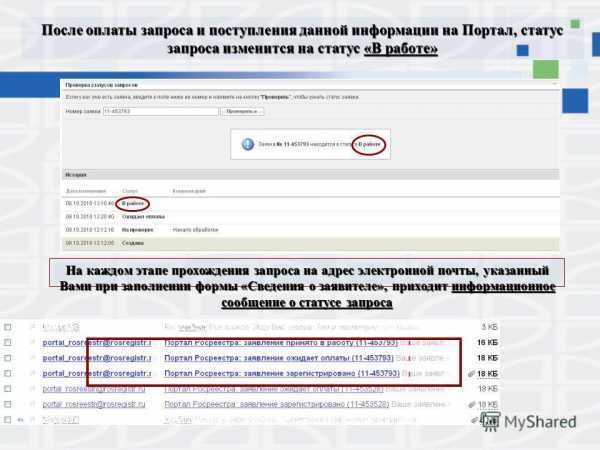Open email 'заявление ожидает оплаты (11-453793)'
This screenshot has width=600, height=450.
tap(279, 358)
